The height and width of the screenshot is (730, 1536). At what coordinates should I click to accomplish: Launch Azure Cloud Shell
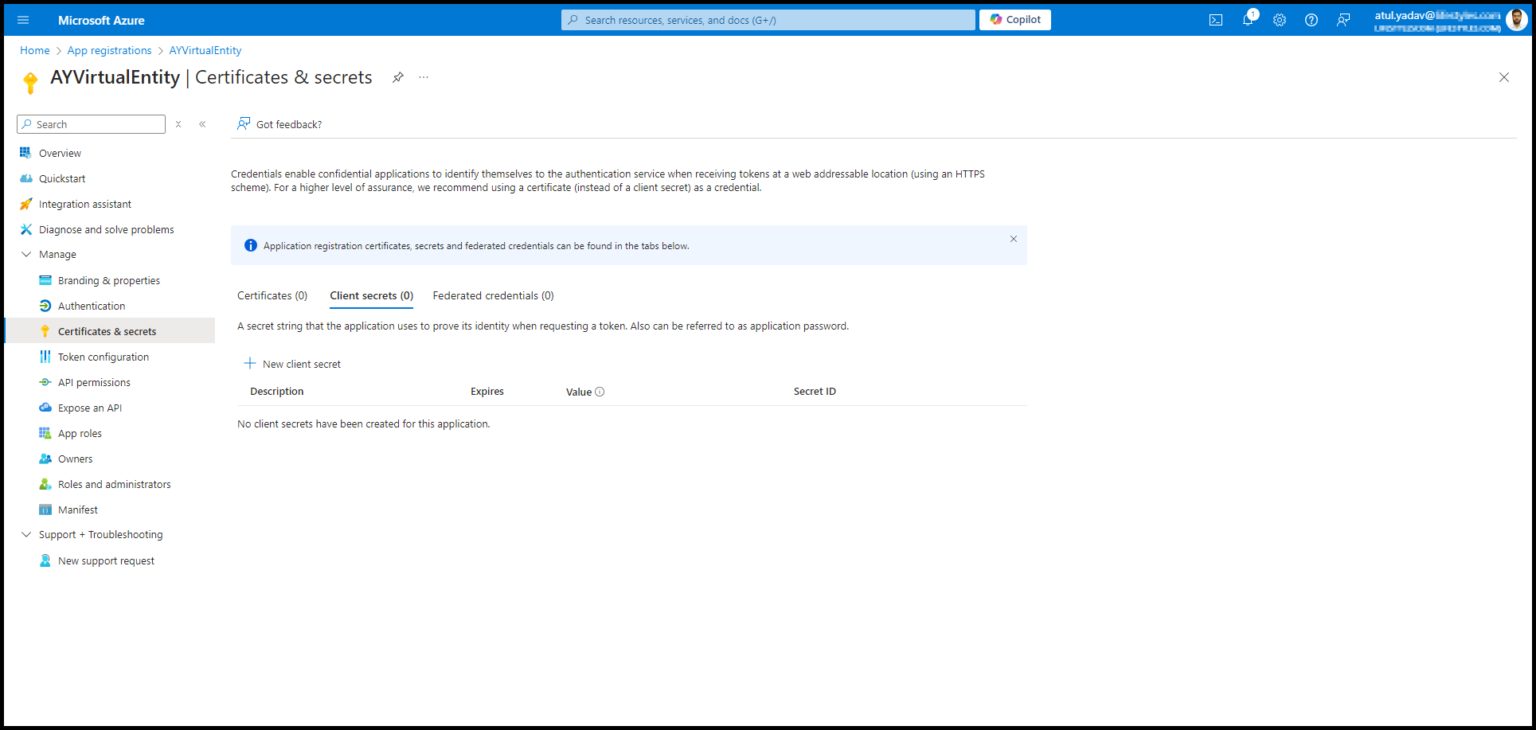coord(1215,19)
